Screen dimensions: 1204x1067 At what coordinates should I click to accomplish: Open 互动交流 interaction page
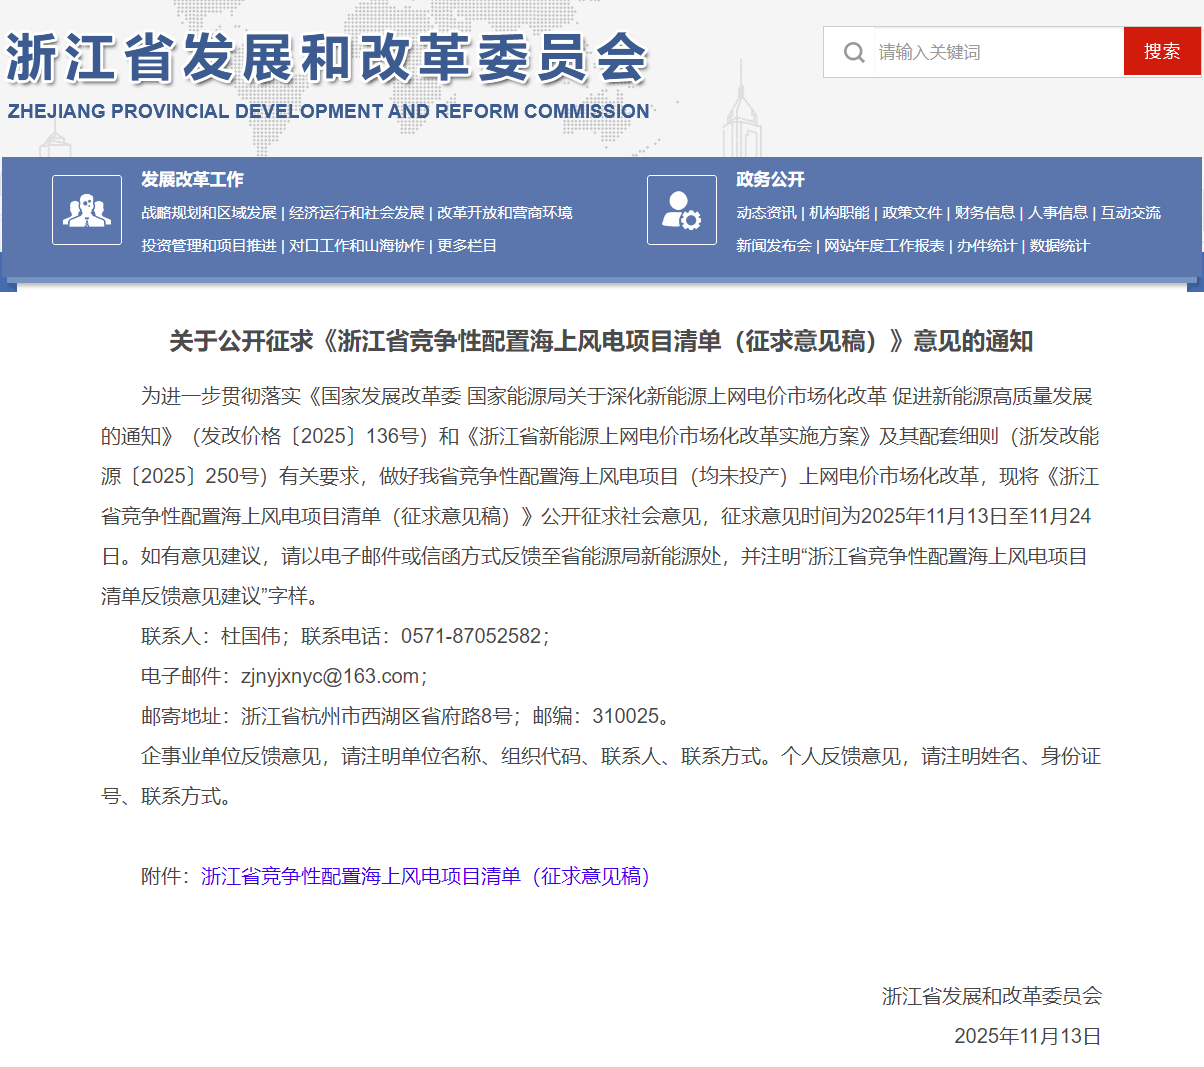point(1131,213)
